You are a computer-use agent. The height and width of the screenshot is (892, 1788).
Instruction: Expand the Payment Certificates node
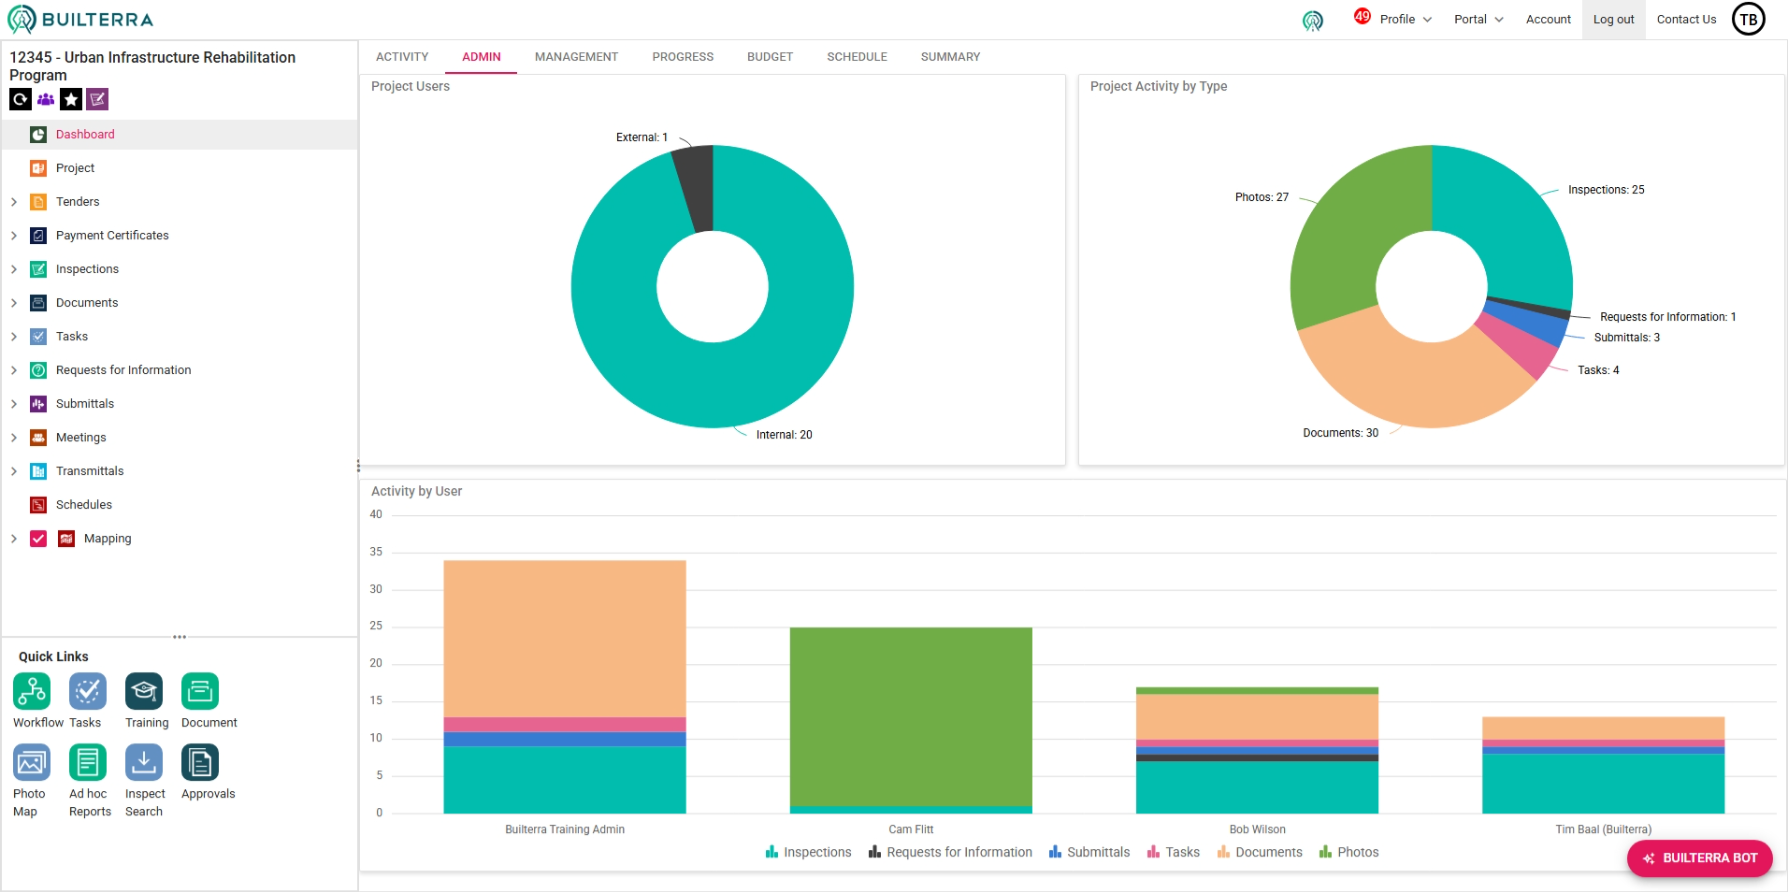pos(14,235)
